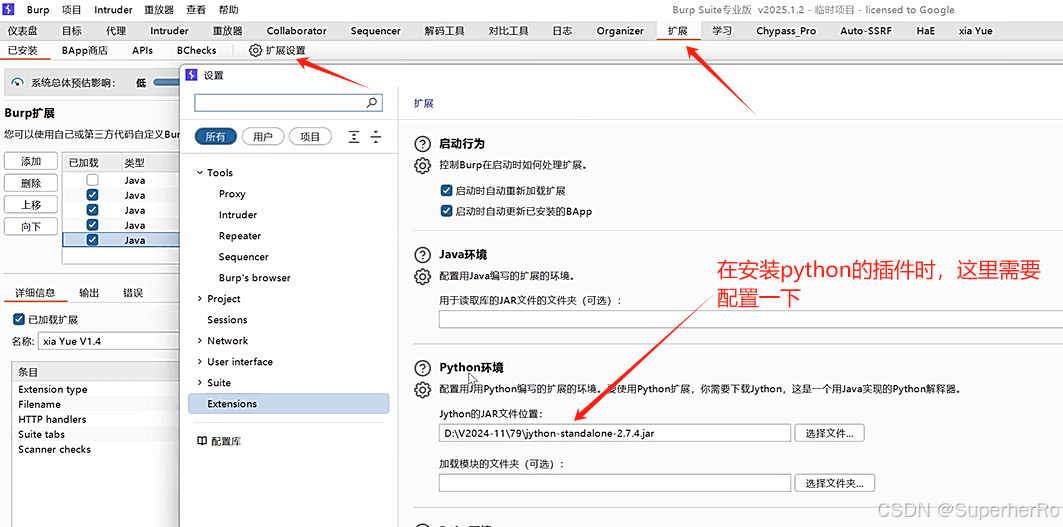Select the 项目 filter pill
The height and width of the screenshot is (527, 1063).
[310, 137]
